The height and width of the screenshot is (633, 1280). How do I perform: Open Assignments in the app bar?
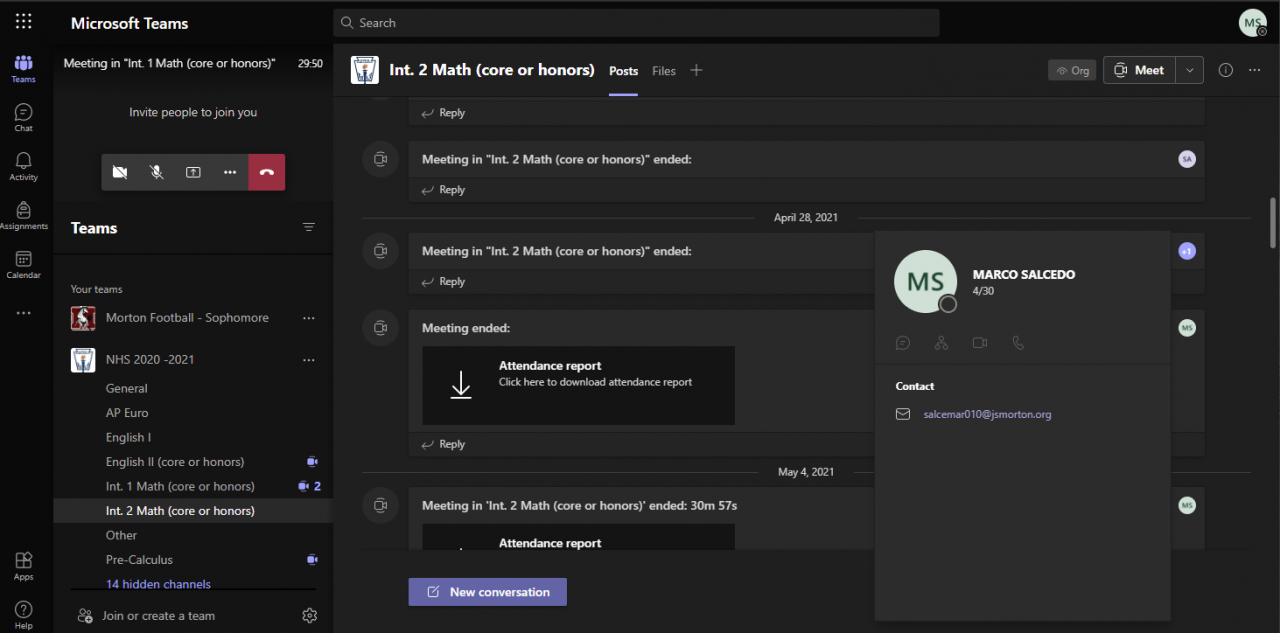click(23, 215)
